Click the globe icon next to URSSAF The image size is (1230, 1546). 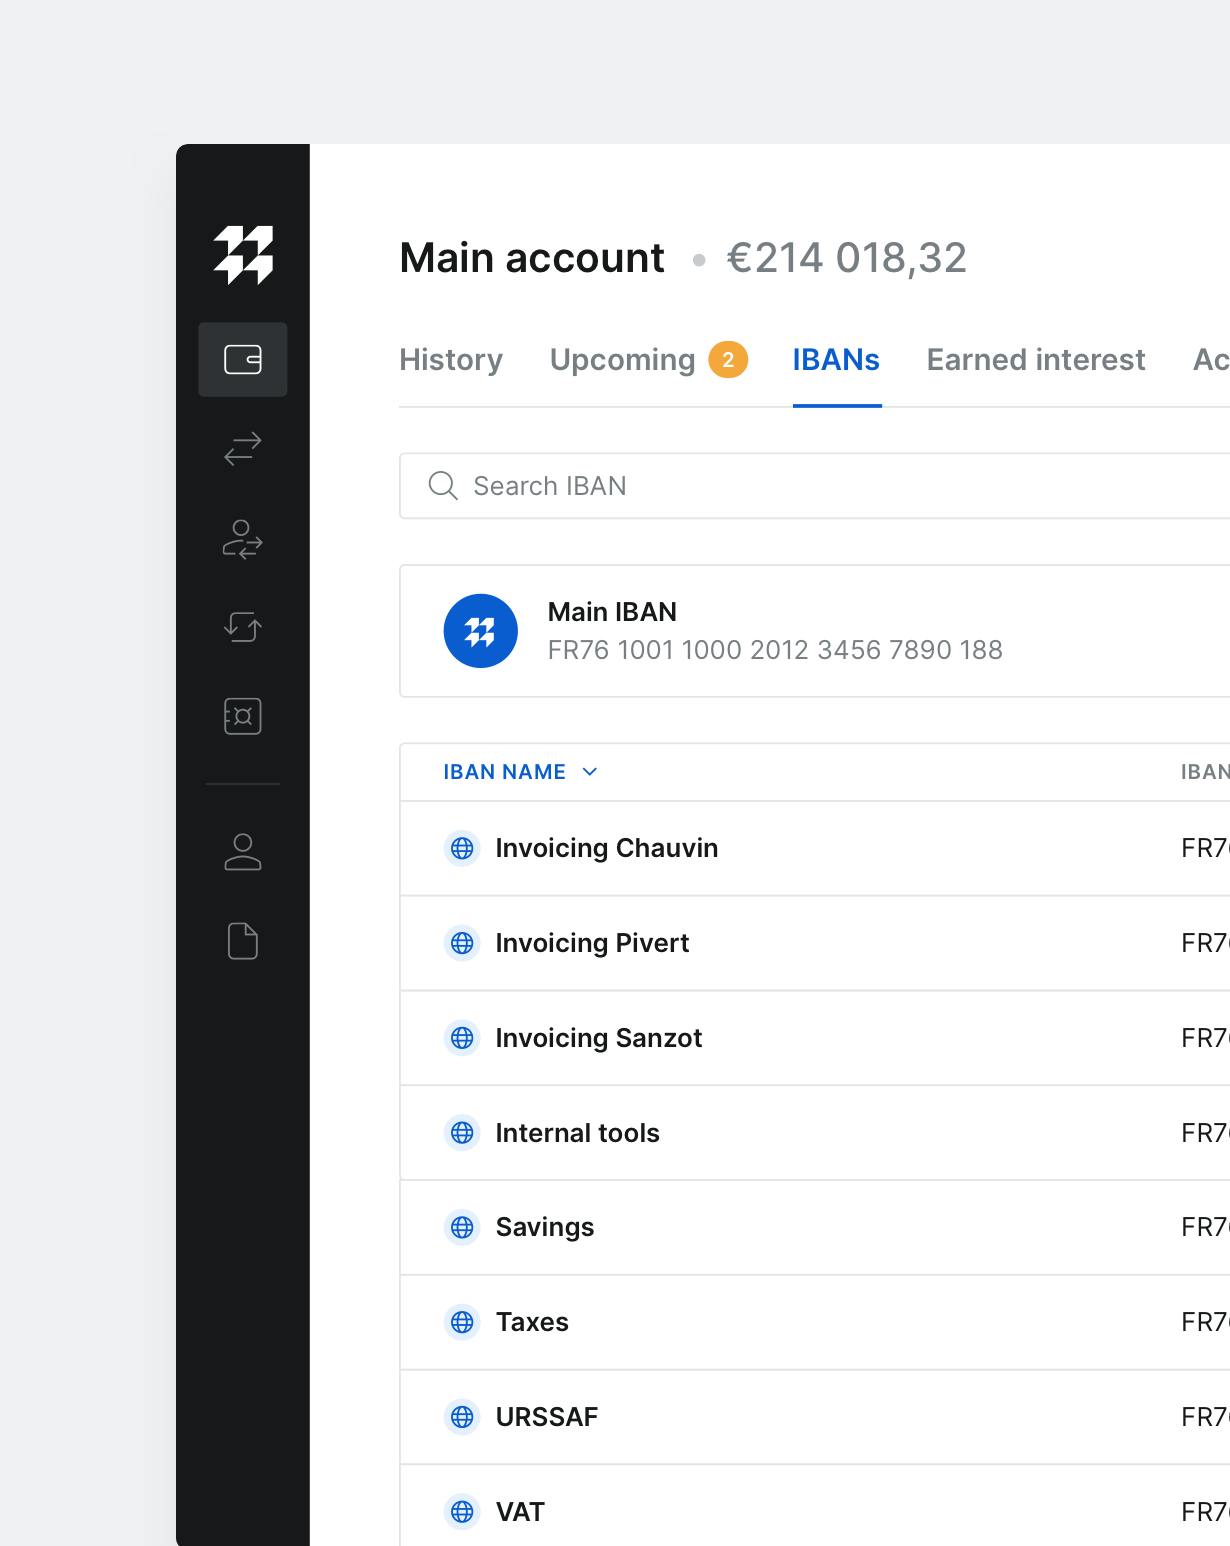tap(464, 1417)
